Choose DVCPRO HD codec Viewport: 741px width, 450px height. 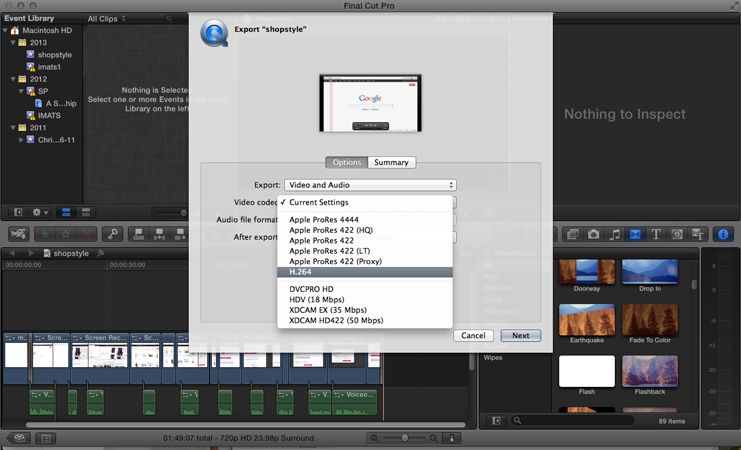coord(365,289)
